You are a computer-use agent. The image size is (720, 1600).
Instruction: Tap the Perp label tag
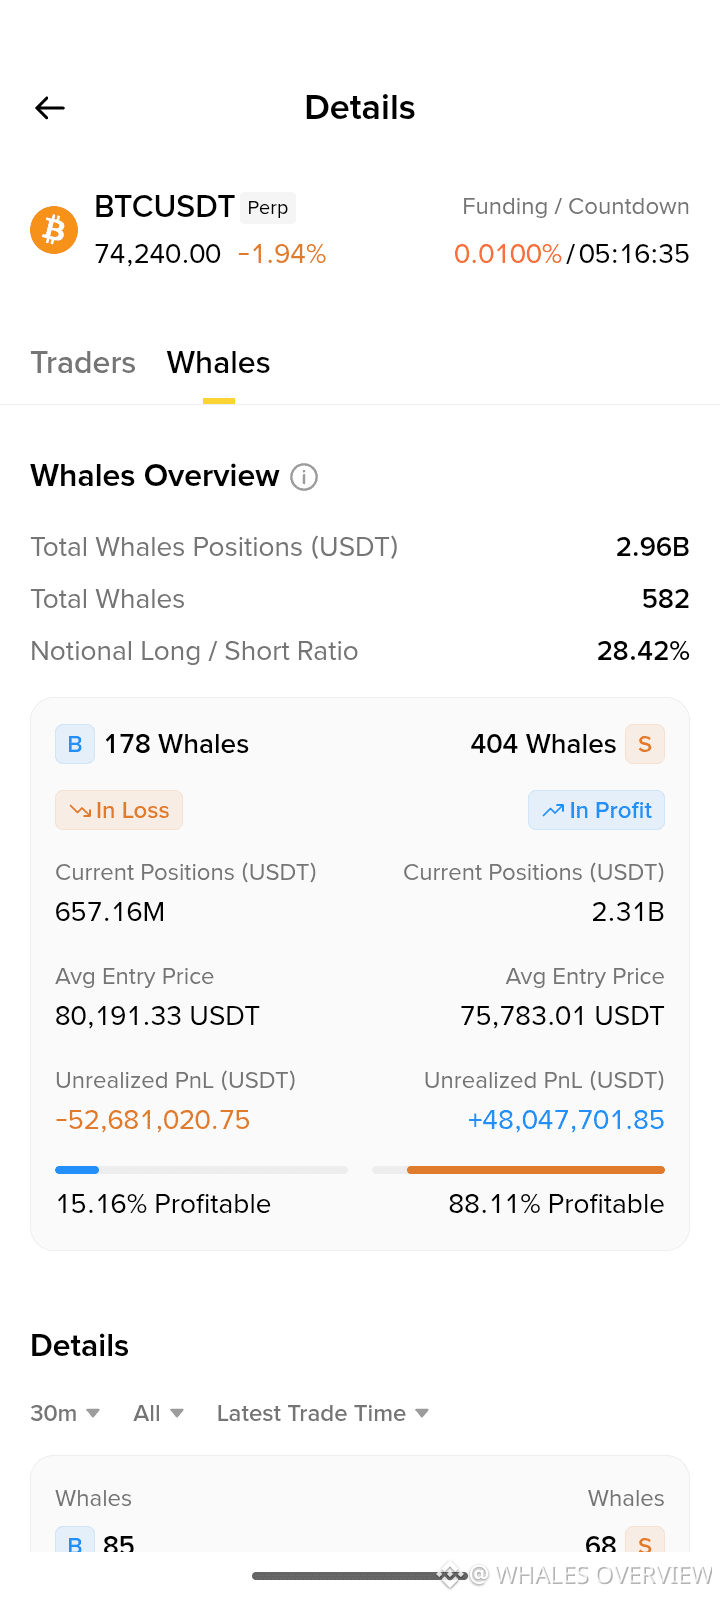coord(268,207)
